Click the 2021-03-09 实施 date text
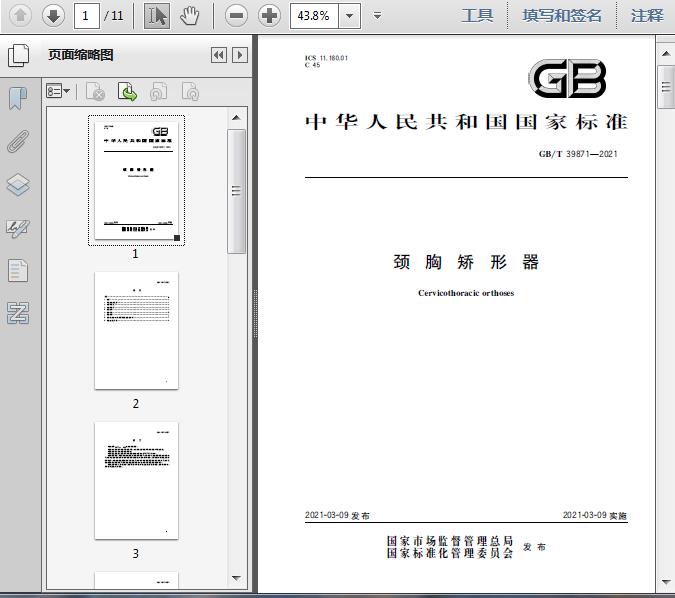 (595, 515)
